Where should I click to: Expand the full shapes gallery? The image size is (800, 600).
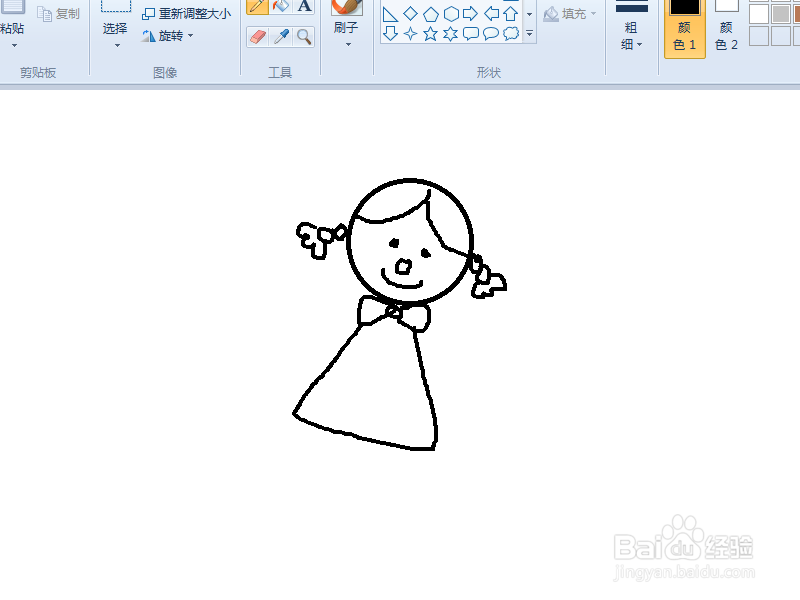[530, 34]
